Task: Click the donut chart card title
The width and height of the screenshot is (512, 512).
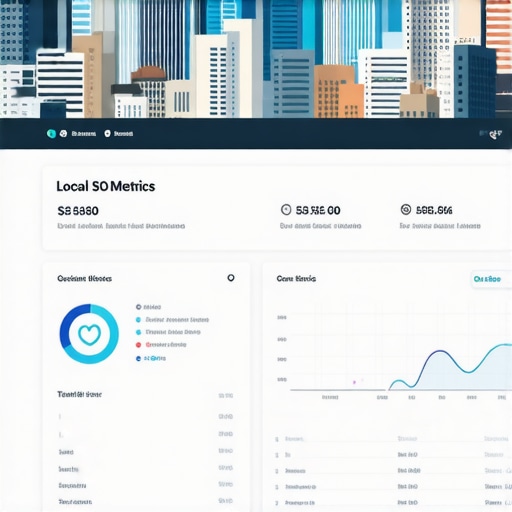Action: (x=84, y=279)
